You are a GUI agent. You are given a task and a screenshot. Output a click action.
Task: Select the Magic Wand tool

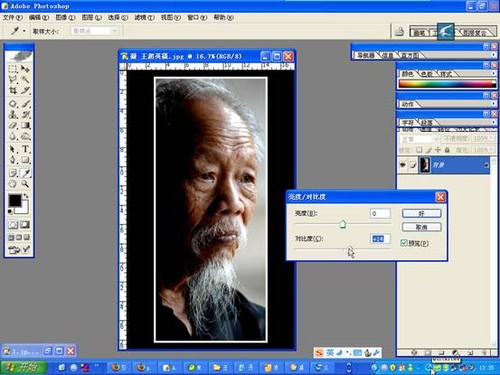(x=25, y=80)
